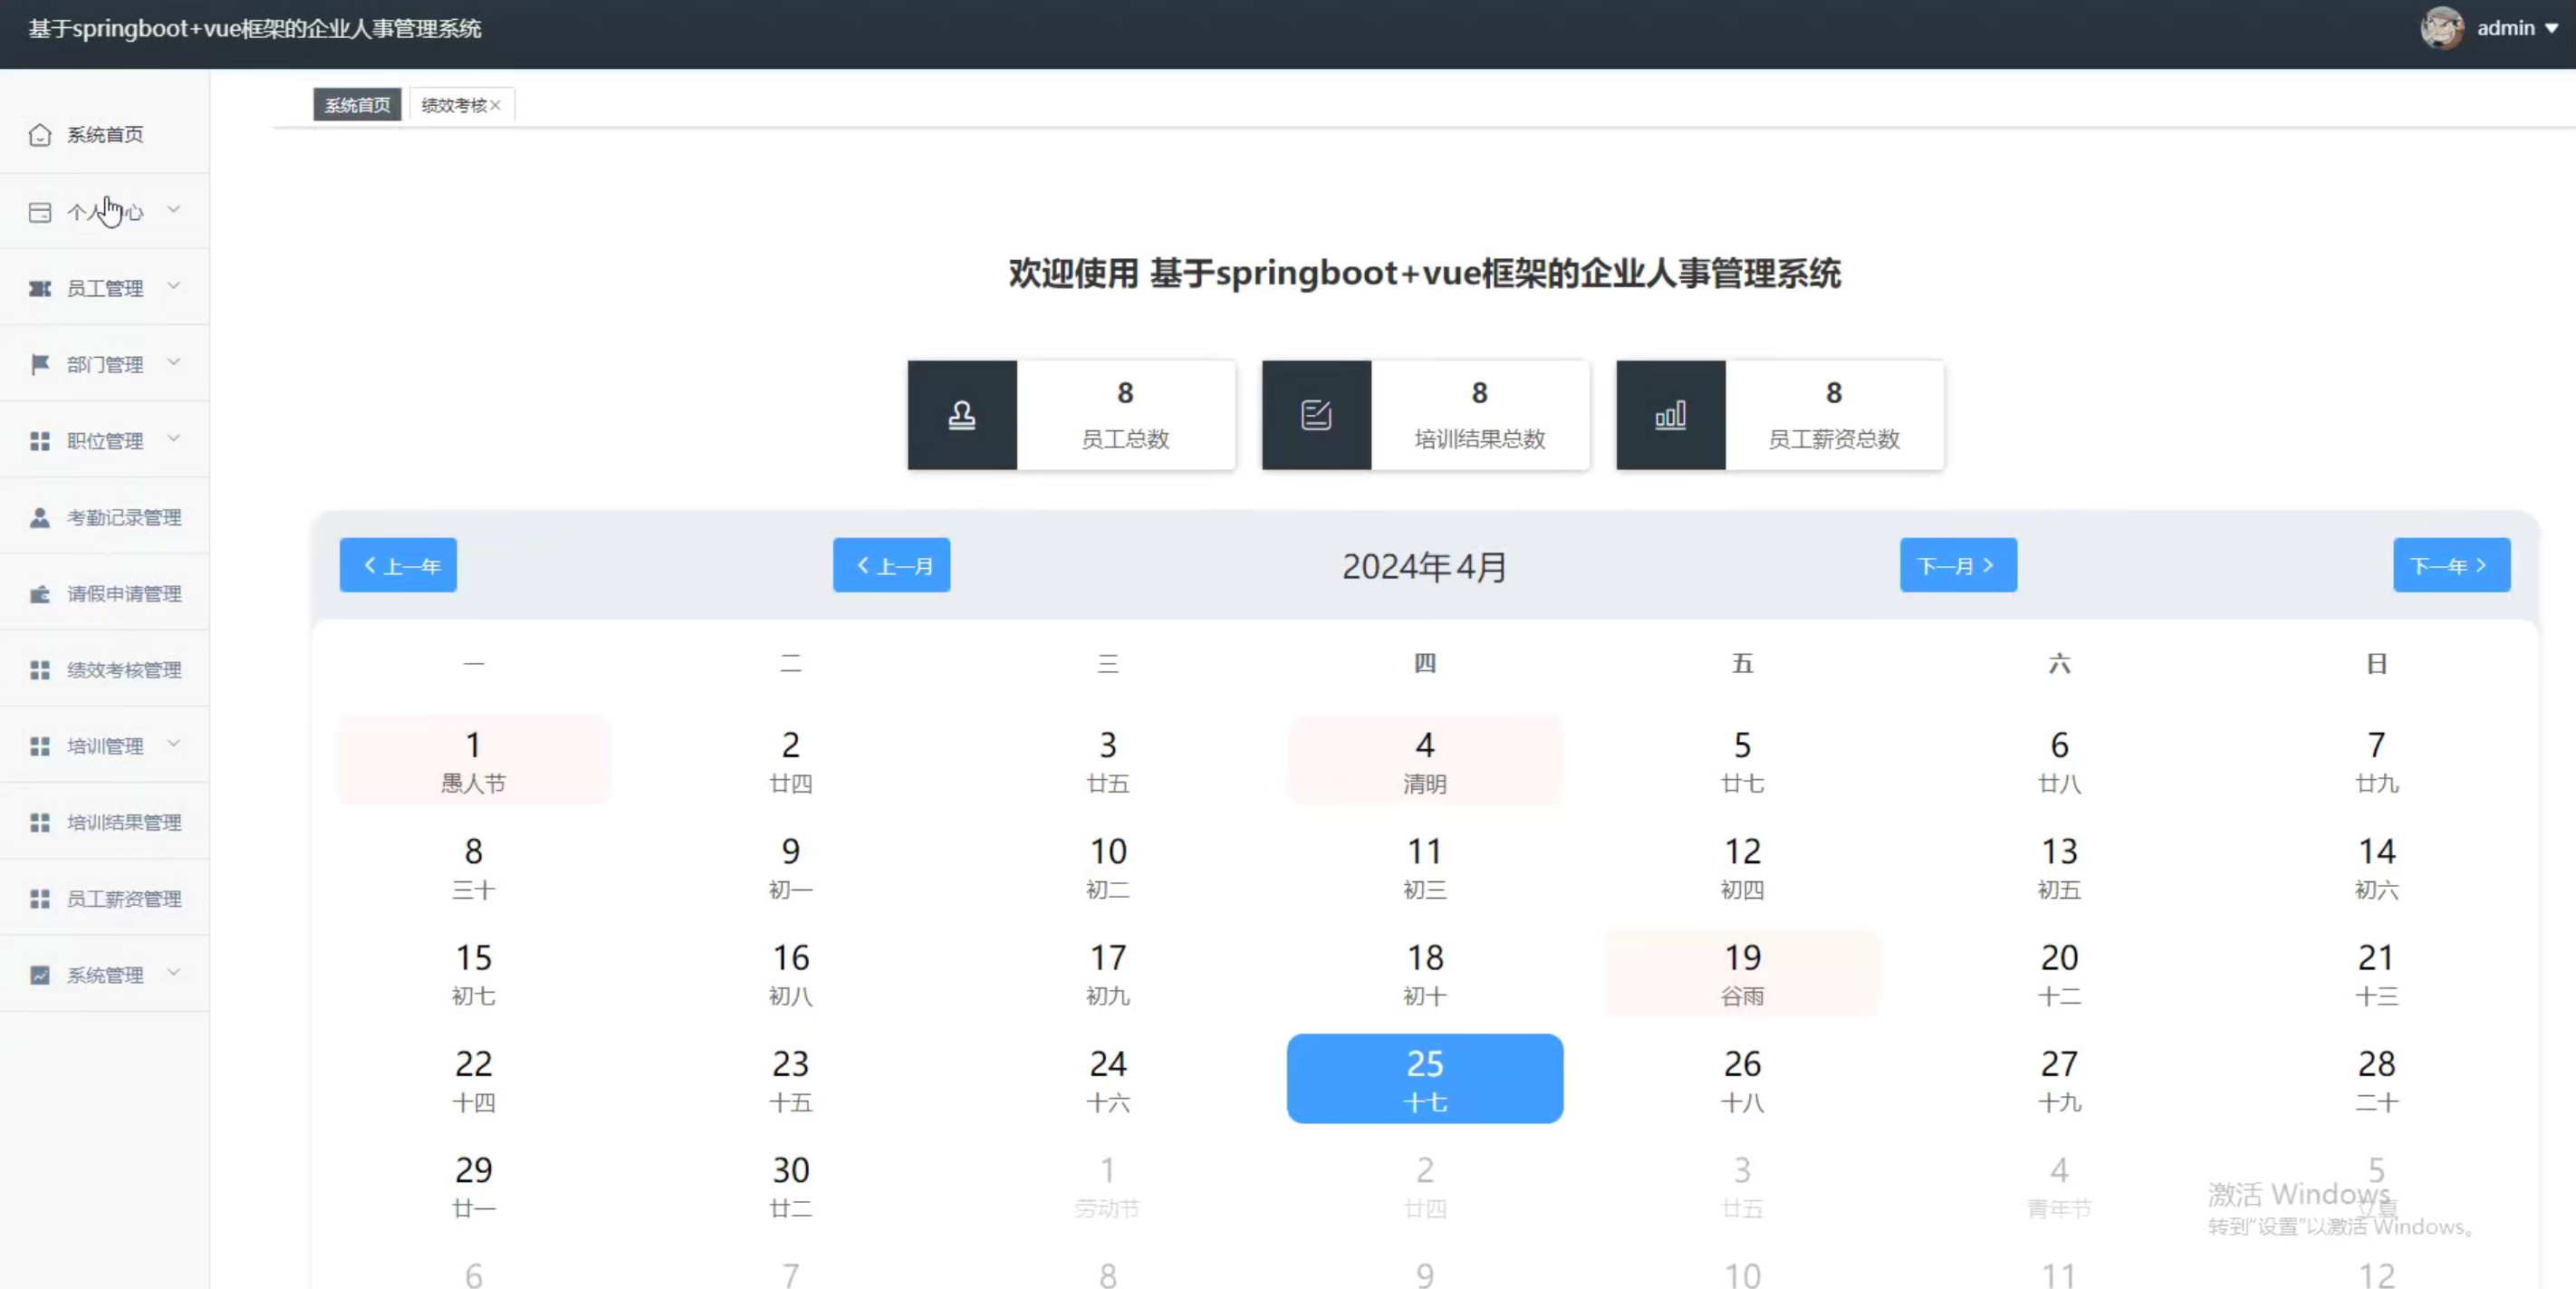The height and width of the screenshot is (1289, 2576).
Task: Select April 27 十九 in the calendar
Action: tap(2060, 1080)
